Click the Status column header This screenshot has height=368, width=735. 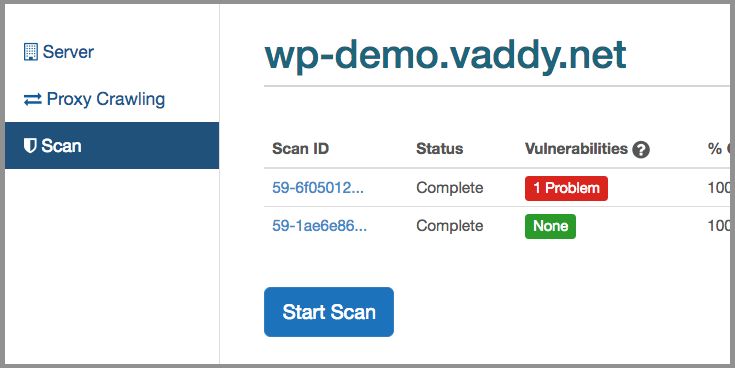pyautogui.click(x=439, y=149)
